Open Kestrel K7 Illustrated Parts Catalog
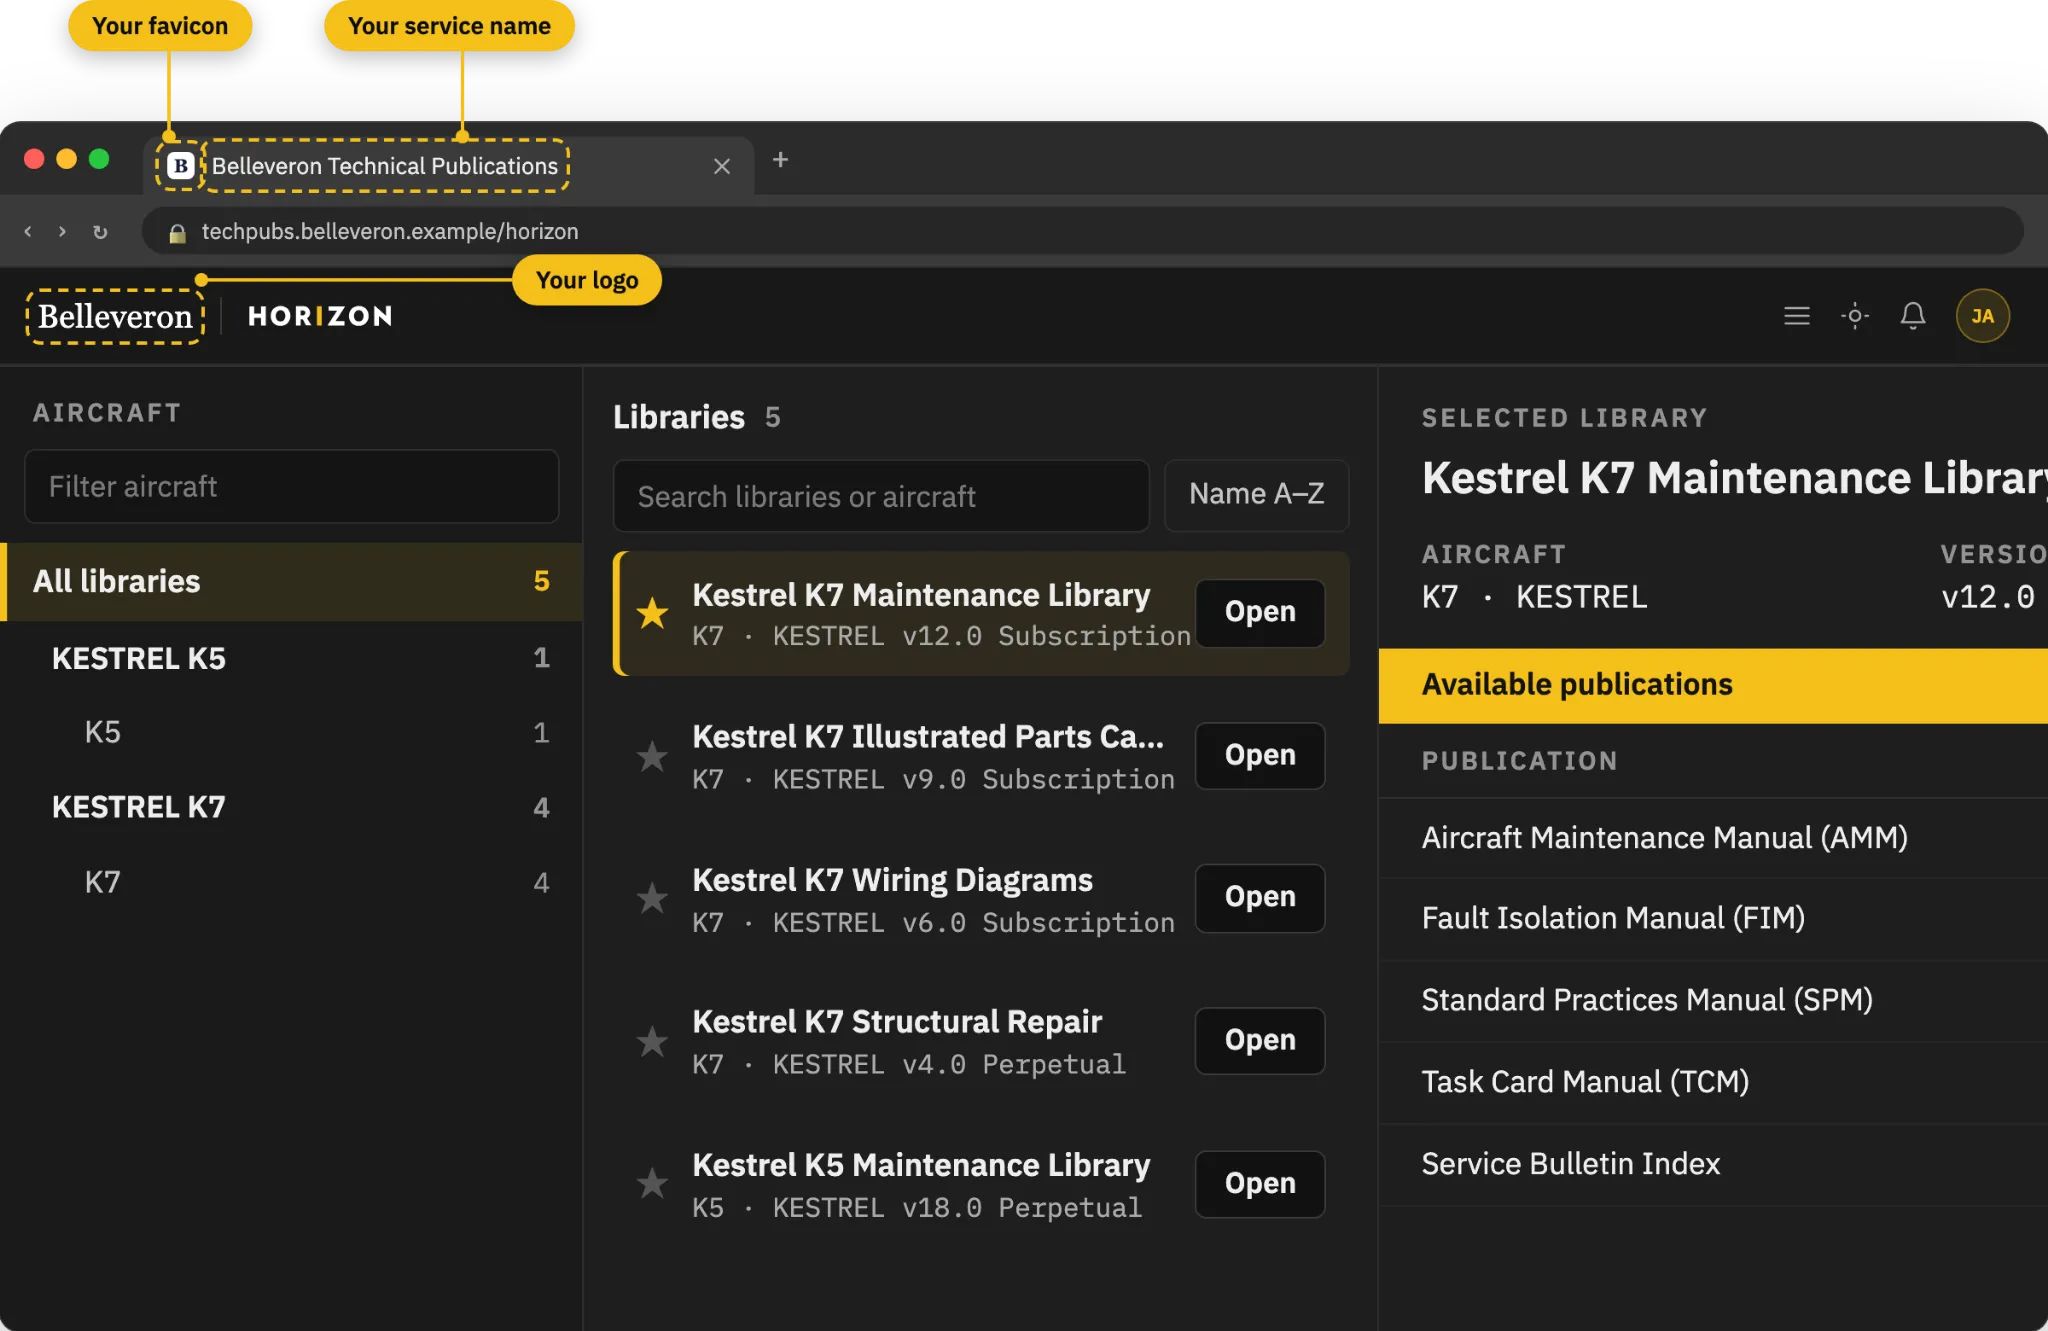Screen dimensions: 2048x1331 1260,755
